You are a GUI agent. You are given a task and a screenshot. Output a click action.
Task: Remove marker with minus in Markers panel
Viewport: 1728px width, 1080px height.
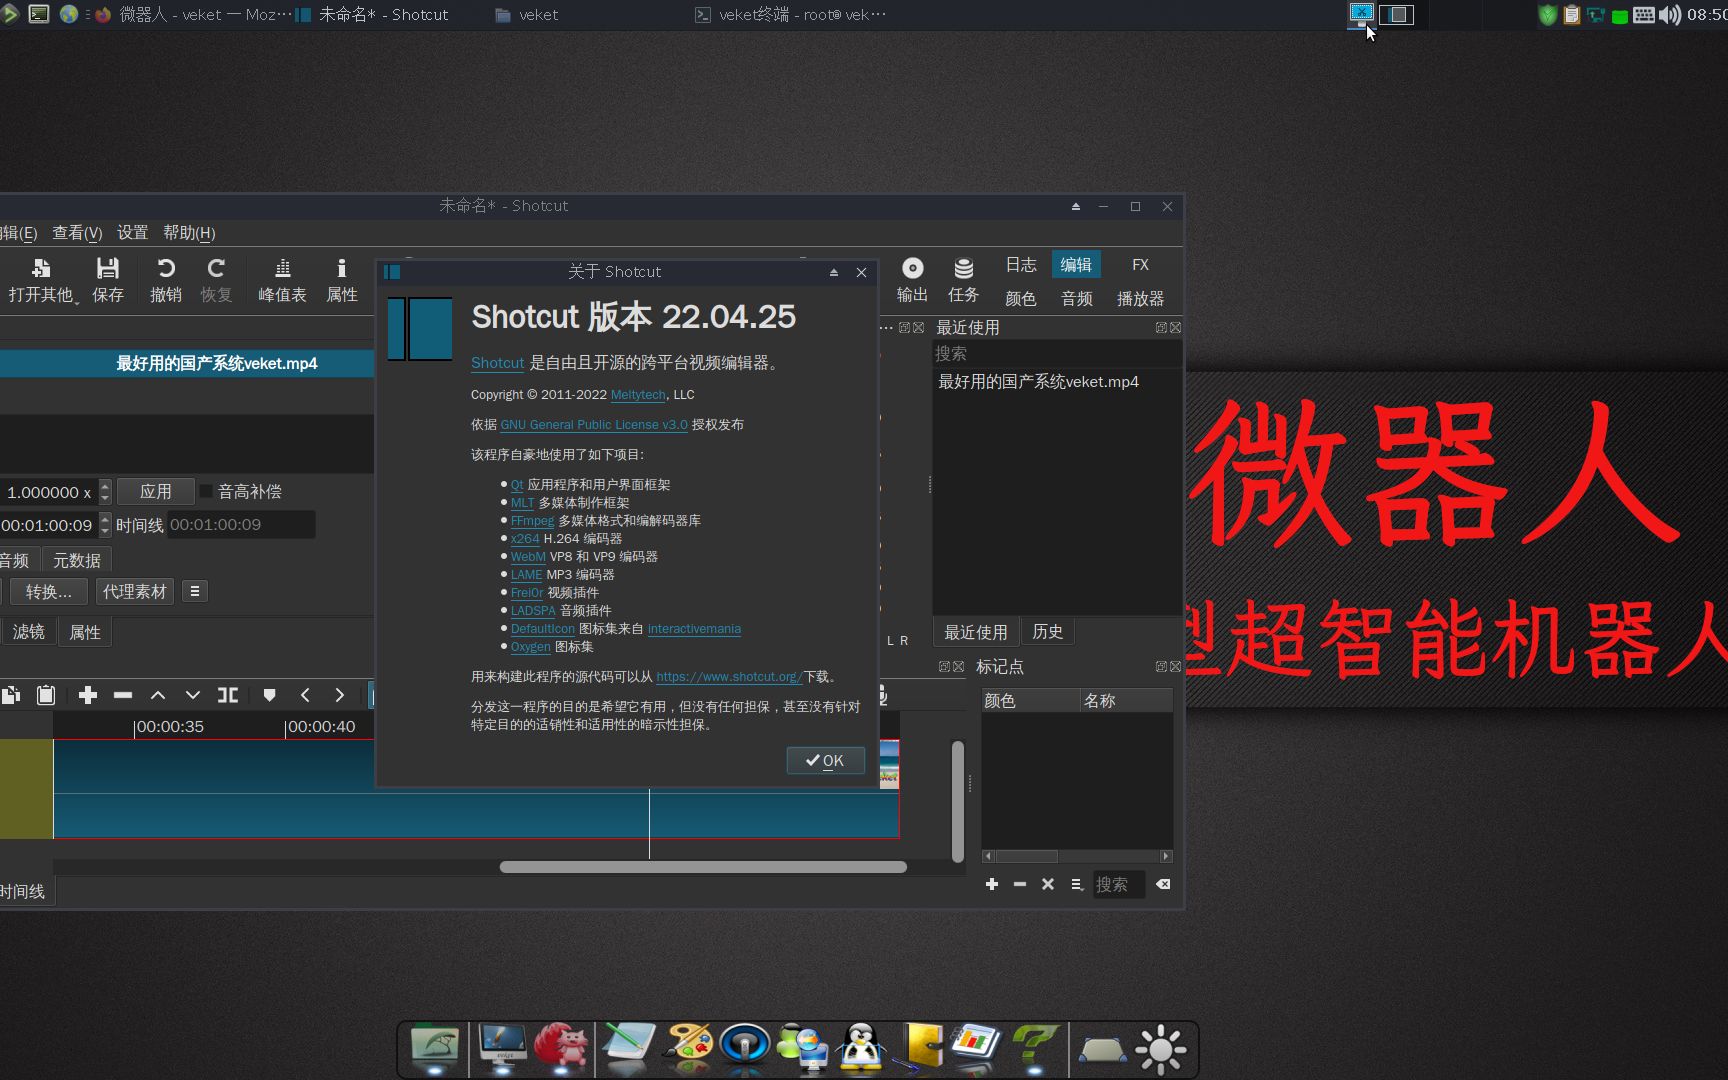point(1020,884)
